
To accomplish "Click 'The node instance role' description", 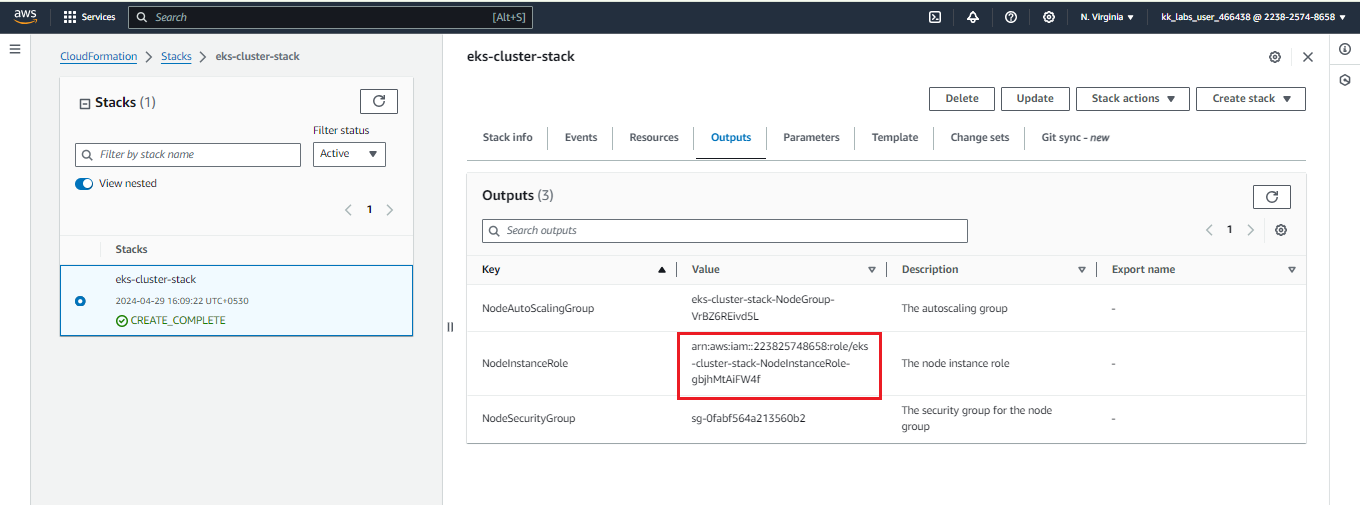I will pos(956,363).
